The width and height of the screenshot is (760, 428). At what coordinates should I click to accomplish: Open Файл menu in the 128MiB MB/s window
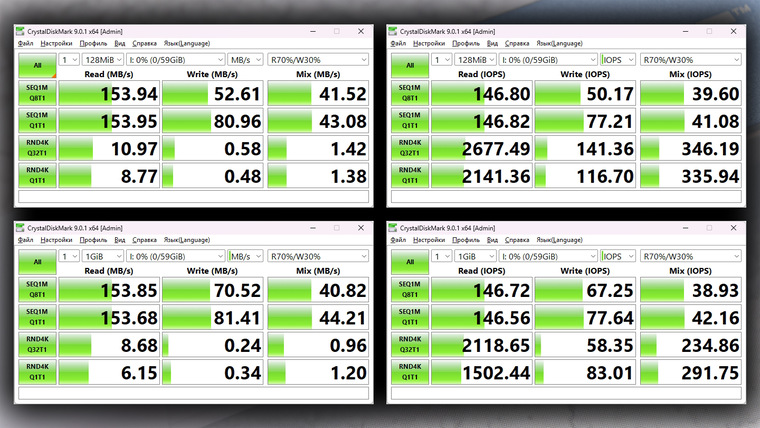[25, 44]
